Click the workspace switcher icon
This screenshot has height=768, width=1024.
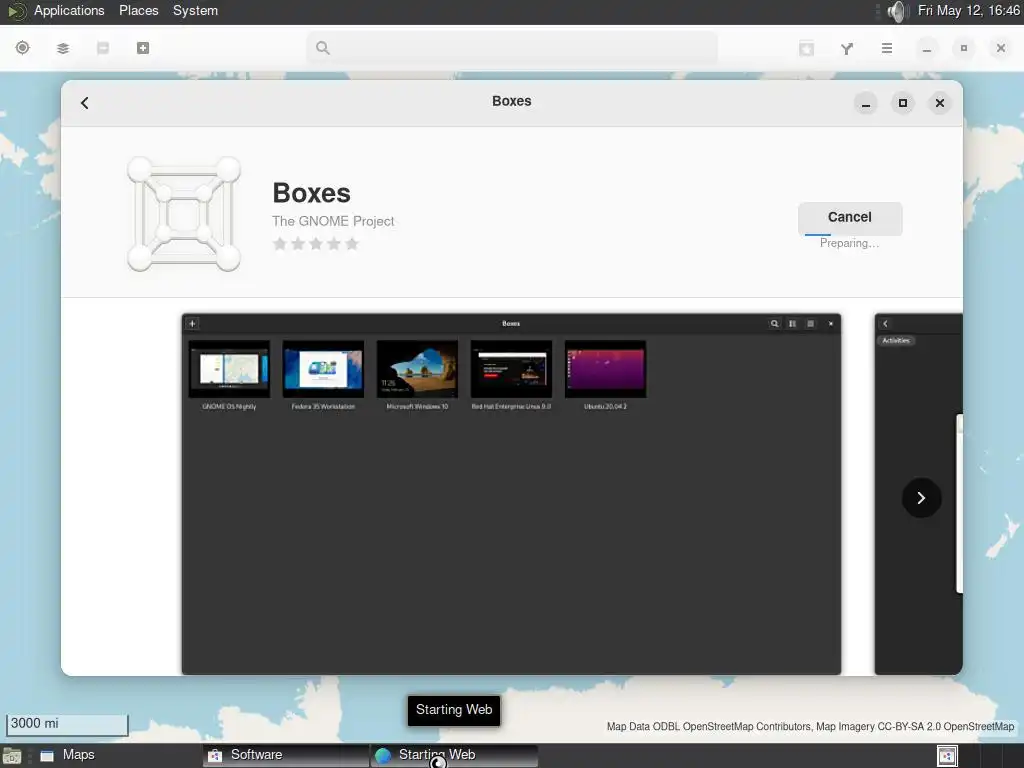pos(947,756)
